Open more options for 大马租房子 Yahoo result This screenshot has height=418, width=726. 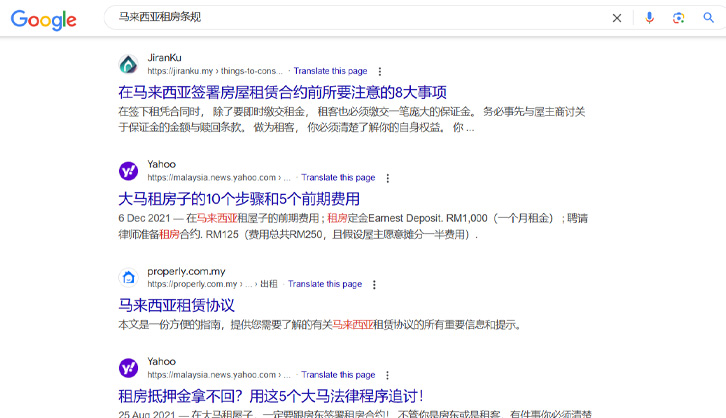coord(388,178)
